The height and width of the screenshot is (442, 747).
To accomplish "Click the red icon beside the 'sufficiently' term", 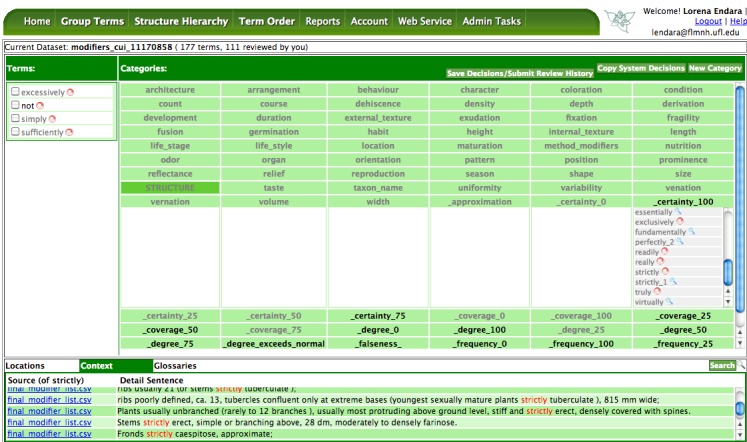I will point(70,132).
